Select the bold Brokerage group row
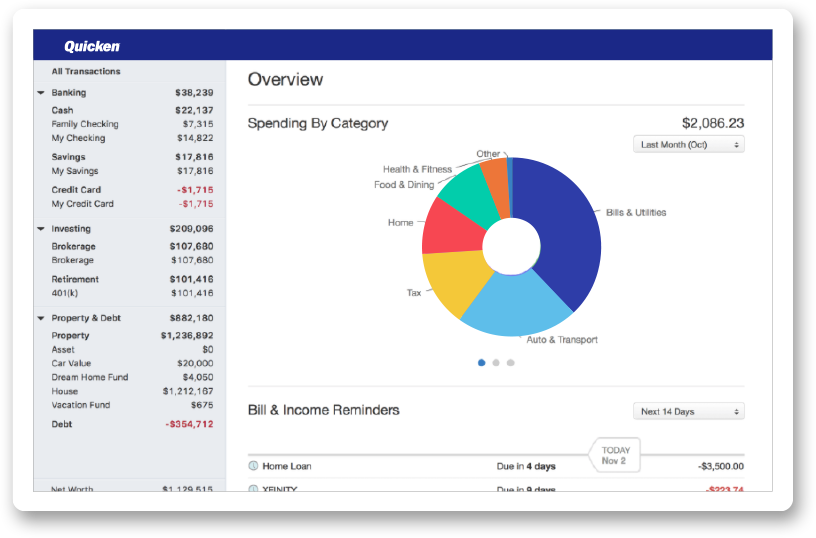The width and height of the screenshot is (816, 538). [x=132, y=246]
